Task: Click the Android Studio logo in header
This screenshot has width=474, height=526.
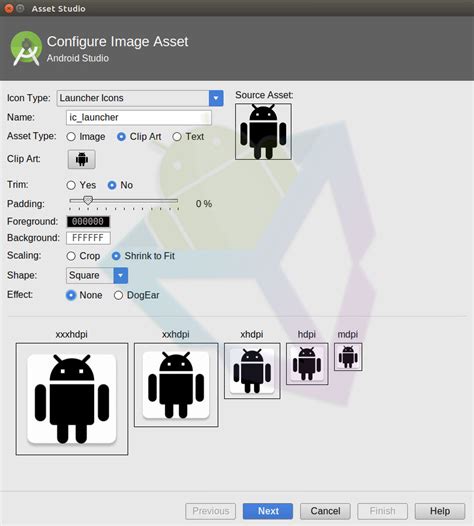Action: tap(26, 49)
